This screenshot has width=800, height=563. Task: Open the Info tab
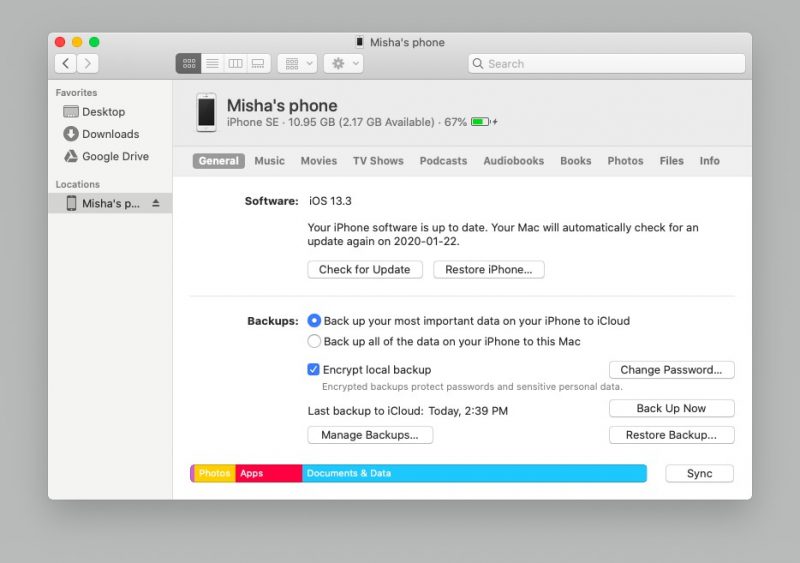click(709, 161)
